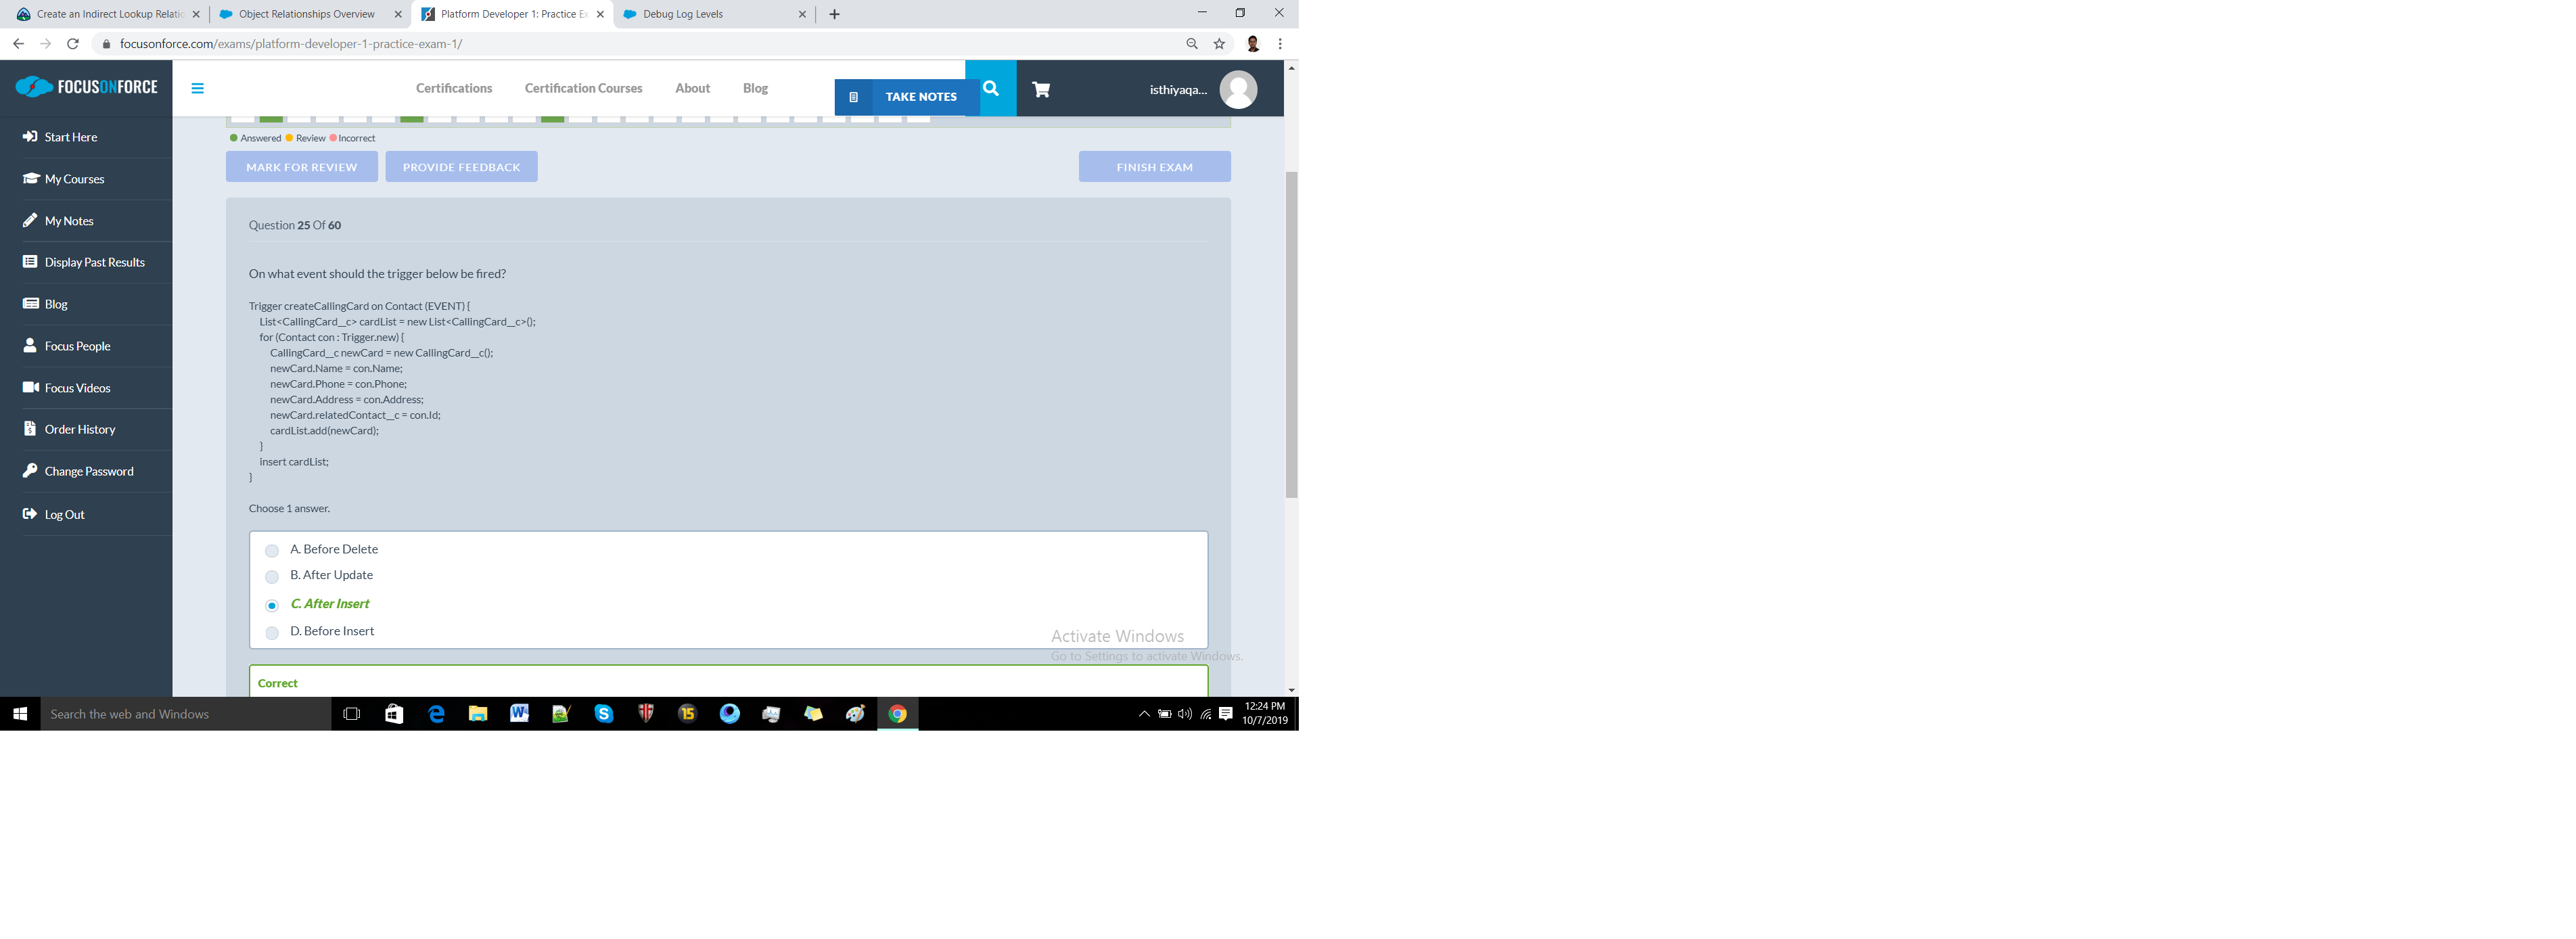The image size is (2576, 939).
Task: Show hidden system tray icons chevron
Action: coord(1144,714)
